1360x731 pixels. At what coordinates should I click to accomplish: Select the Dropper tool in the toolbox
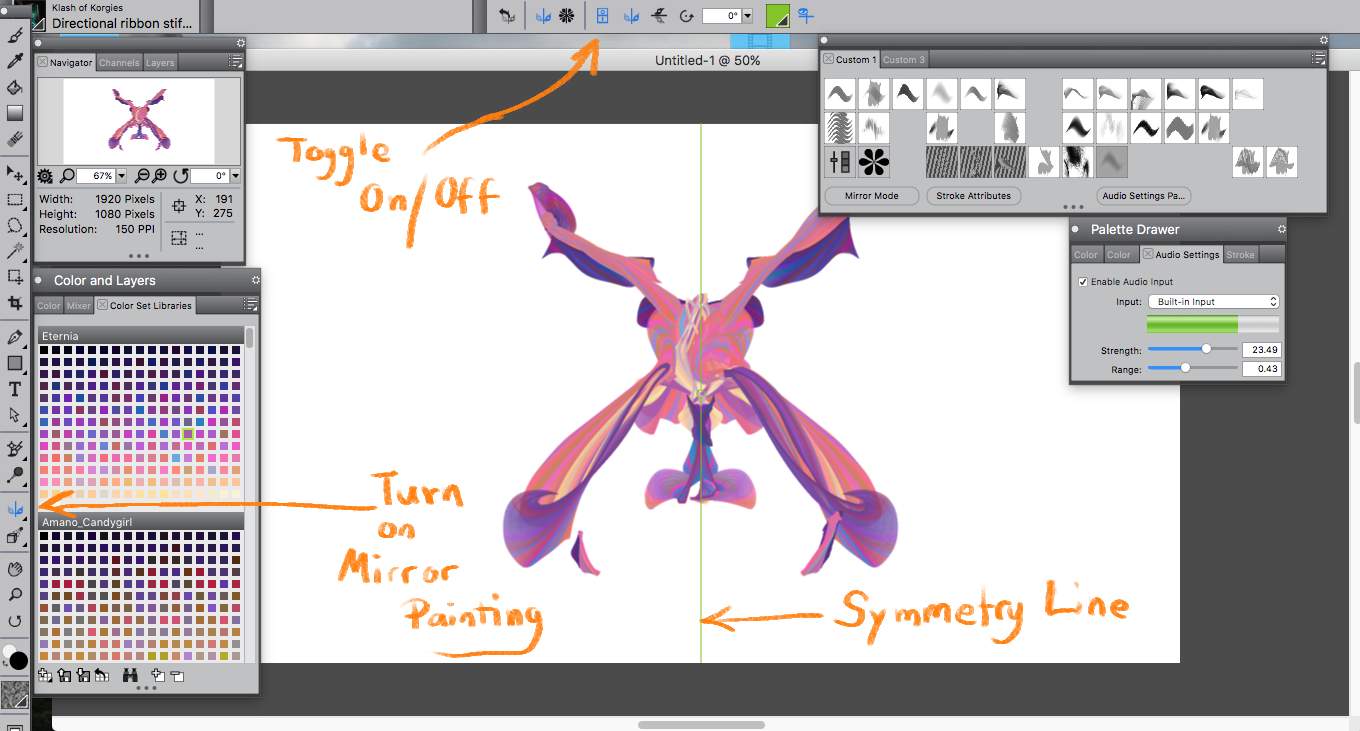tap(15, 61)
